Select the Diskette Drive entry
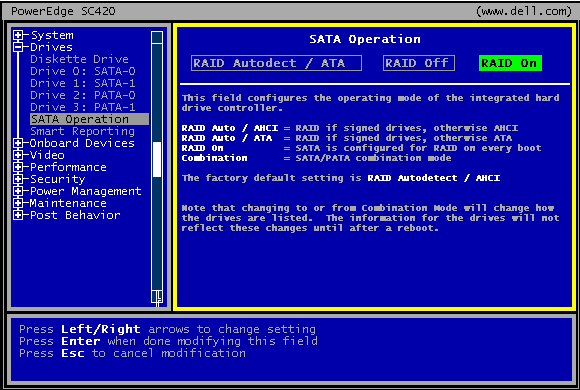Image resolution: width=580 pixels, height=390 pixels. click(80, 59)
